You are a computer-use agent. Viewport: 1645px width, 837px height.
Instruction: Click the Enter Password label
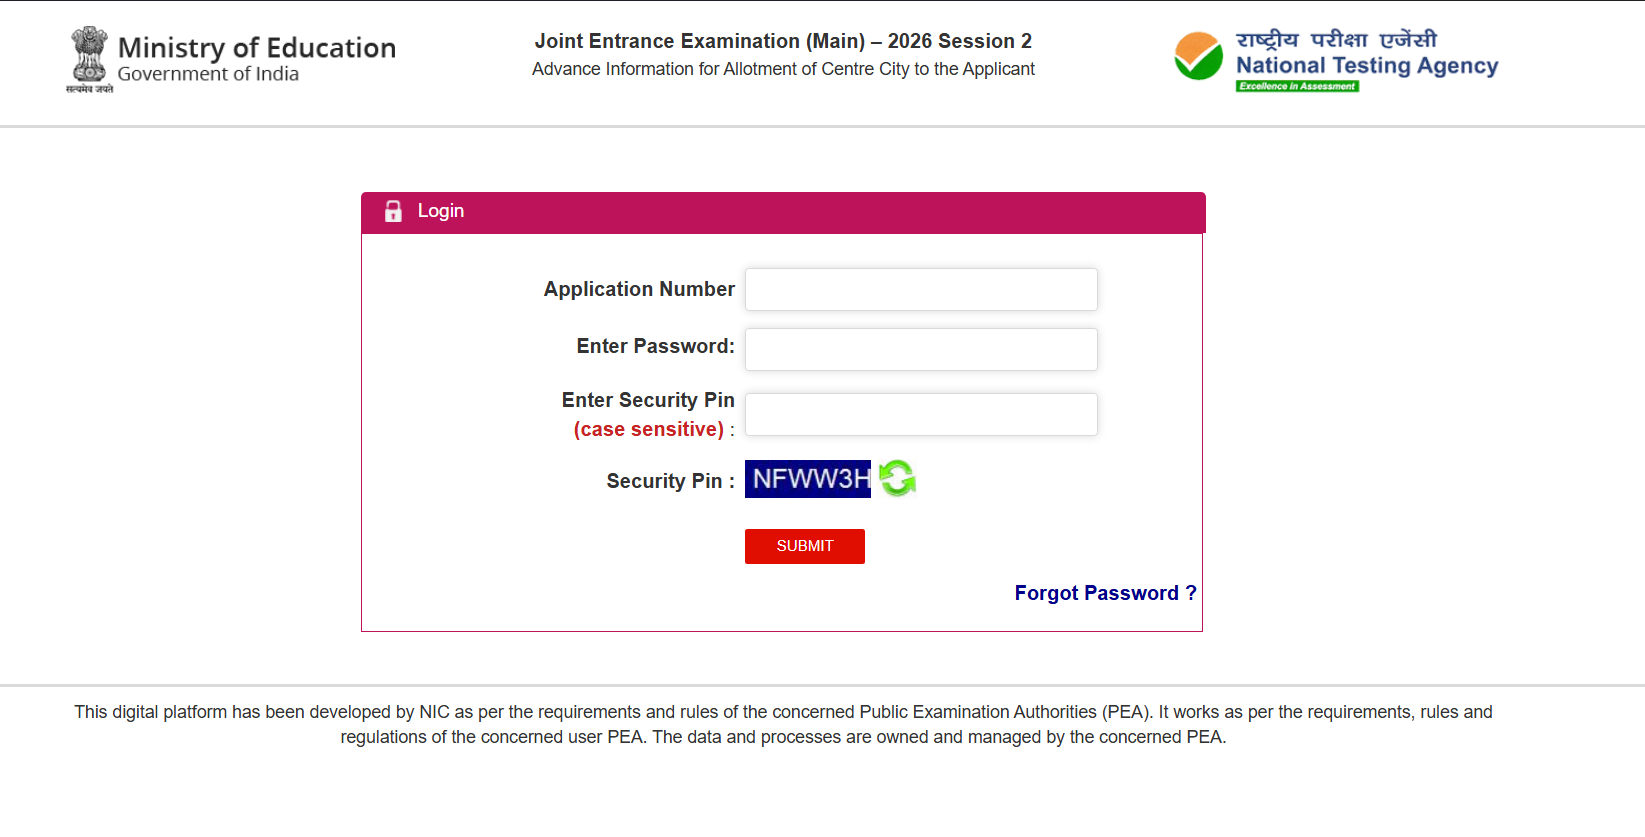(x=655, y=346)
